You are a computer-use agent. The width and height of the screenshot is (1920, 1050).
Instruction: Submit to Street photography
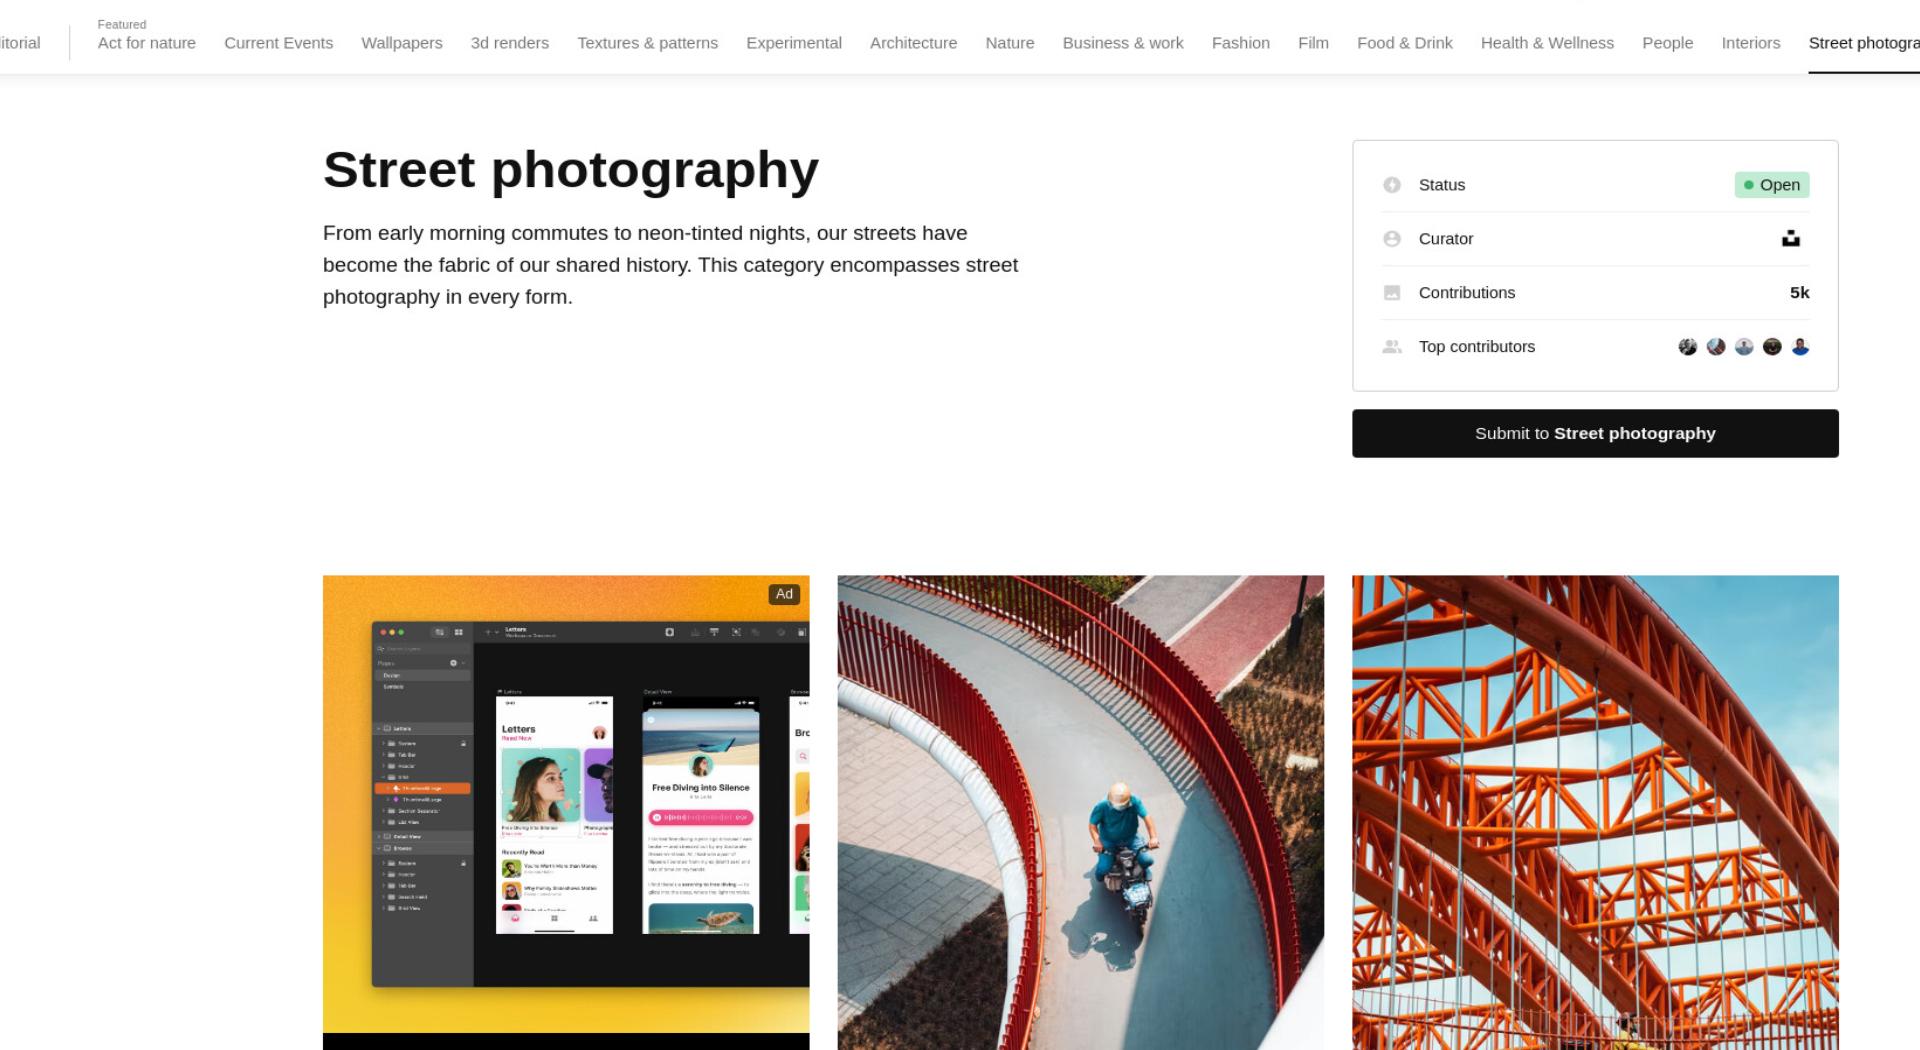pyautogui.click(x=1595, y=433)
